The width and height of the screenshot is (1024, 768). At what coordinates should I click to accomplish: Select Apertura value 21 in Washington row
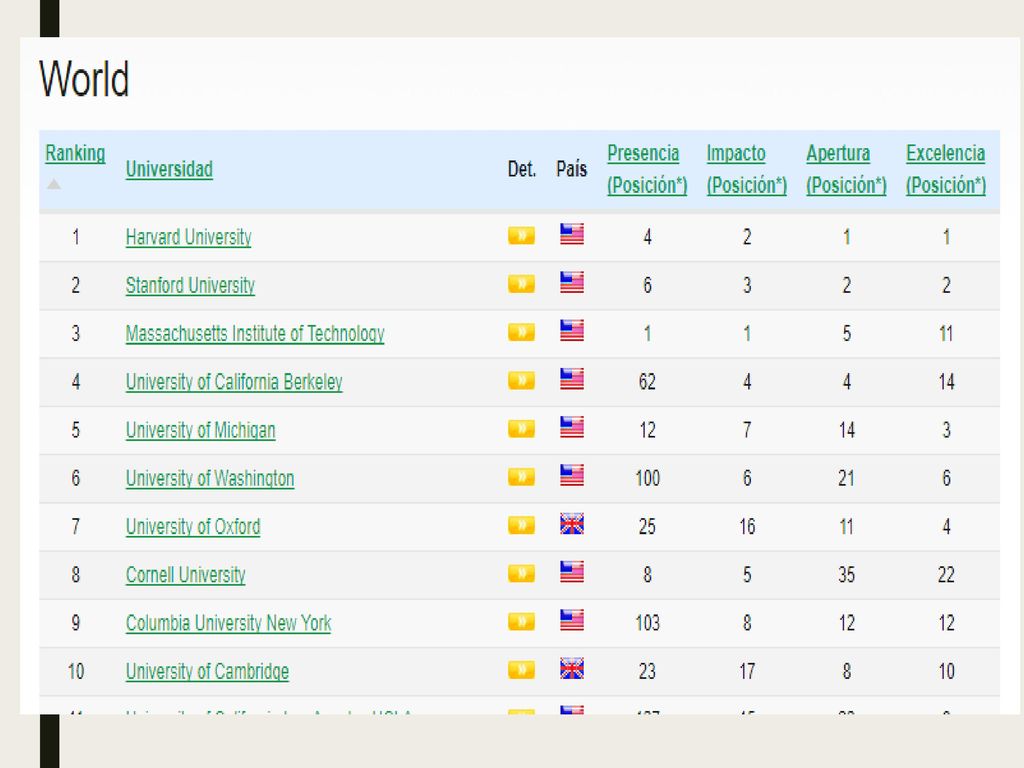tap(846, 479)
